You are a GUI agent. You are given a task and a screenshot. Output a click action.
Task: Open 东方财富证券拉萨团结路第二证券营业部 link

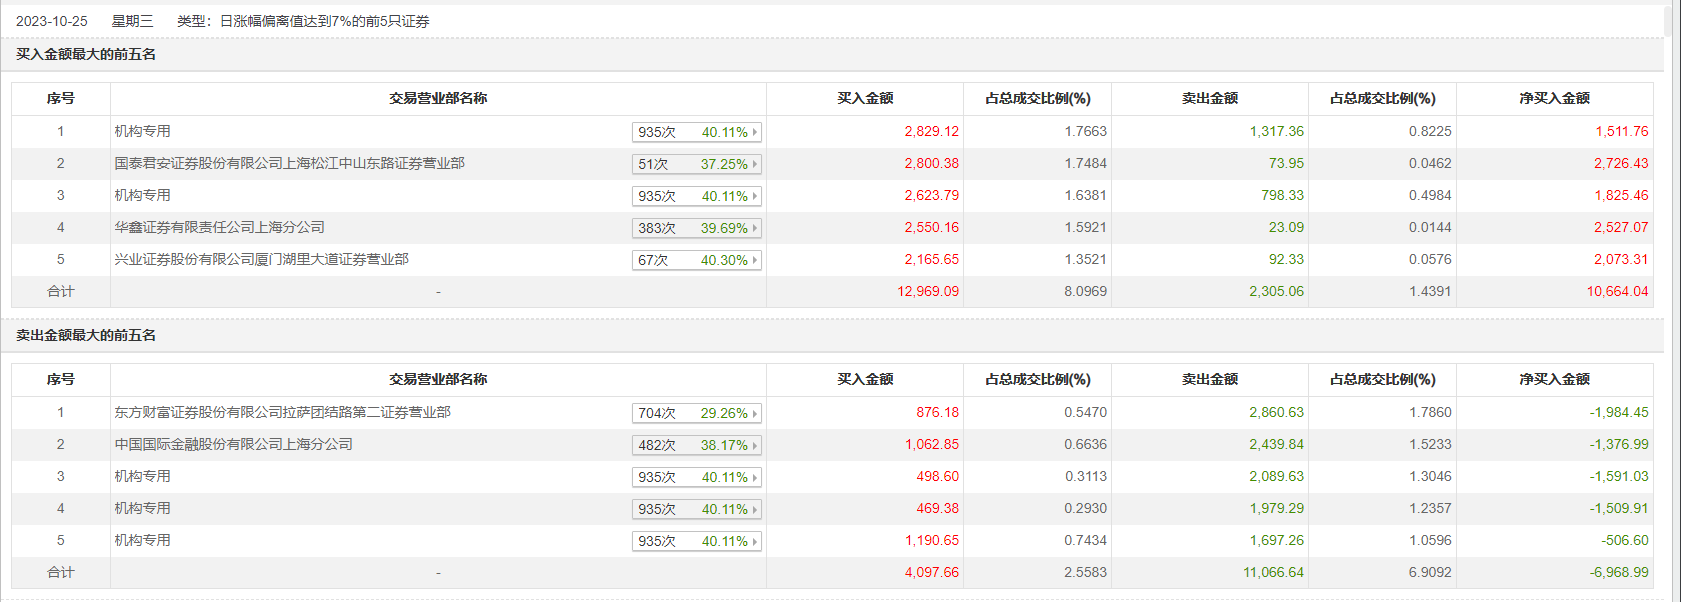point(282,412)
